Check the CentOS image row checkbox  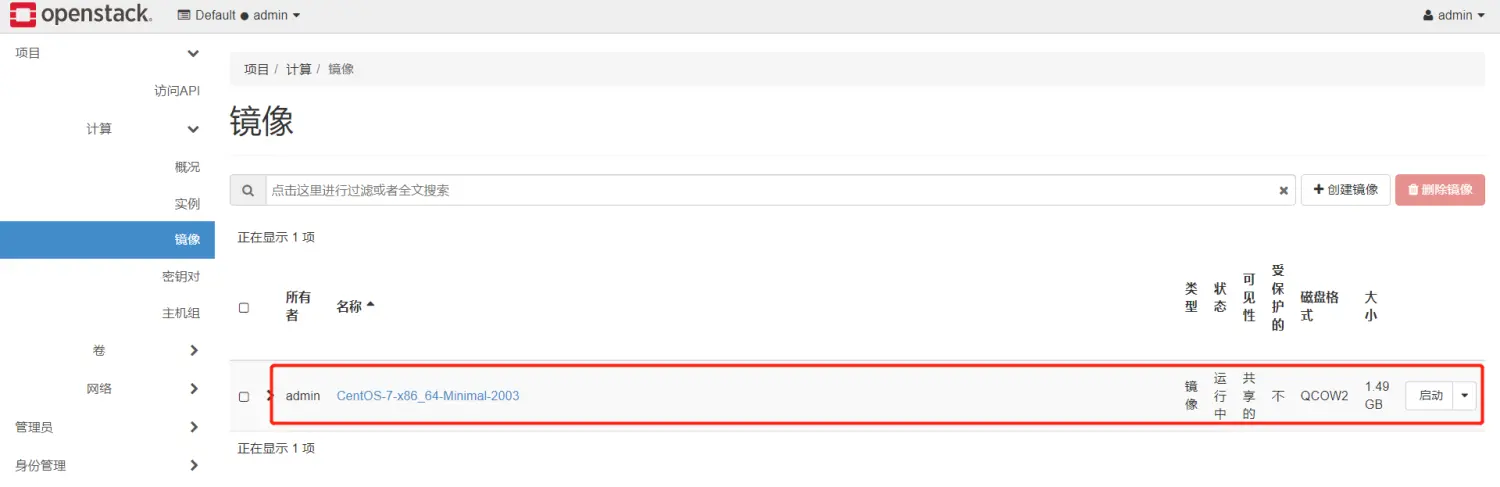pos(244,397)
